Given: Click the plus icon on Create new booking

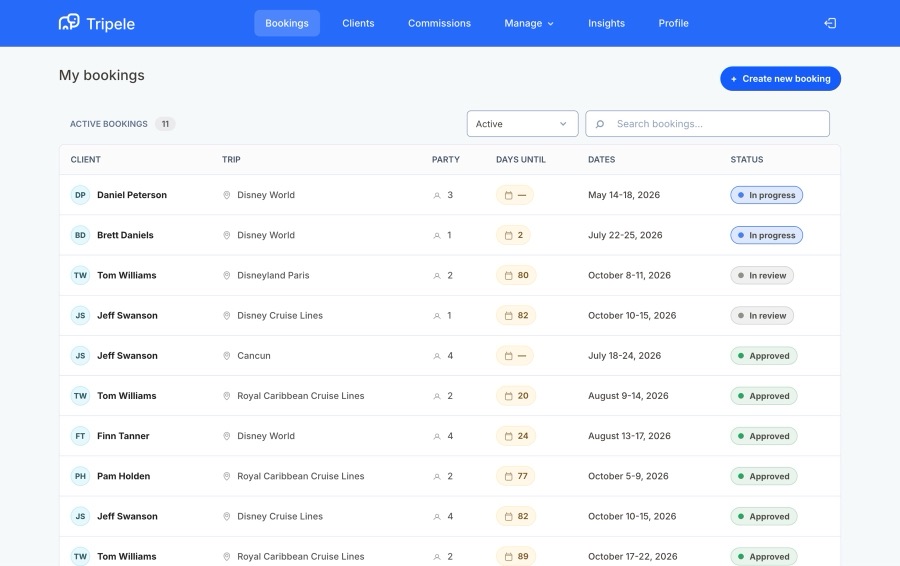Looking at the screenshot, I should point(734,79).
